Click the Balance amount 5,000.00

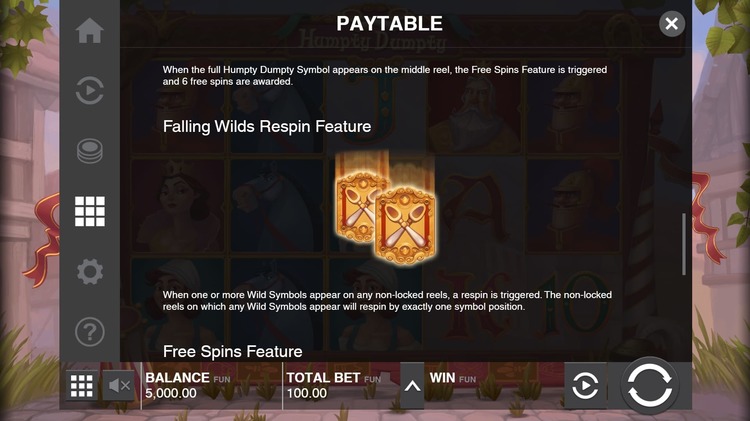pos(171,393)
